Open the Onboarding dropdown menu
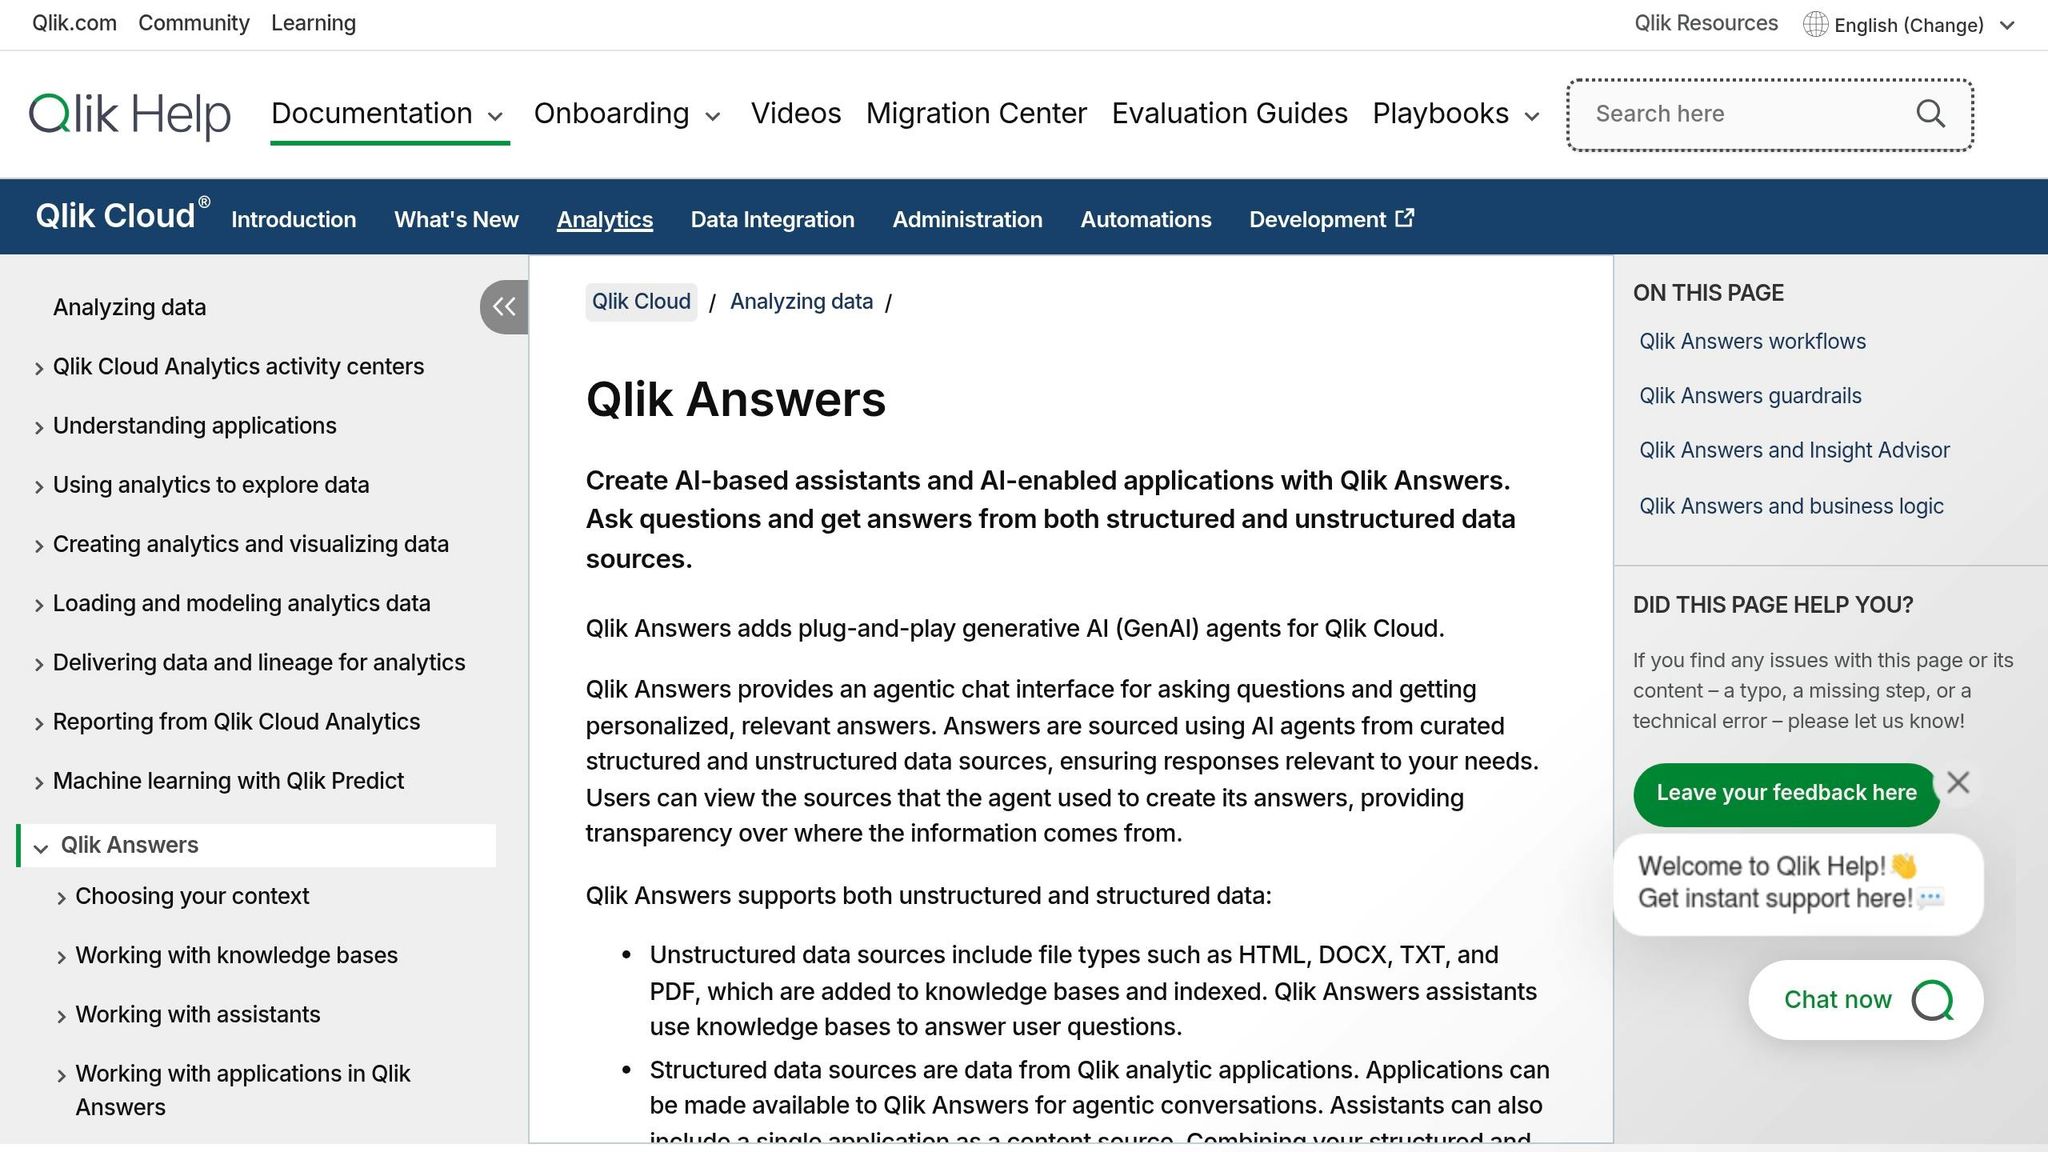This screenshot has width=2048, height=1152. (627, 114)
